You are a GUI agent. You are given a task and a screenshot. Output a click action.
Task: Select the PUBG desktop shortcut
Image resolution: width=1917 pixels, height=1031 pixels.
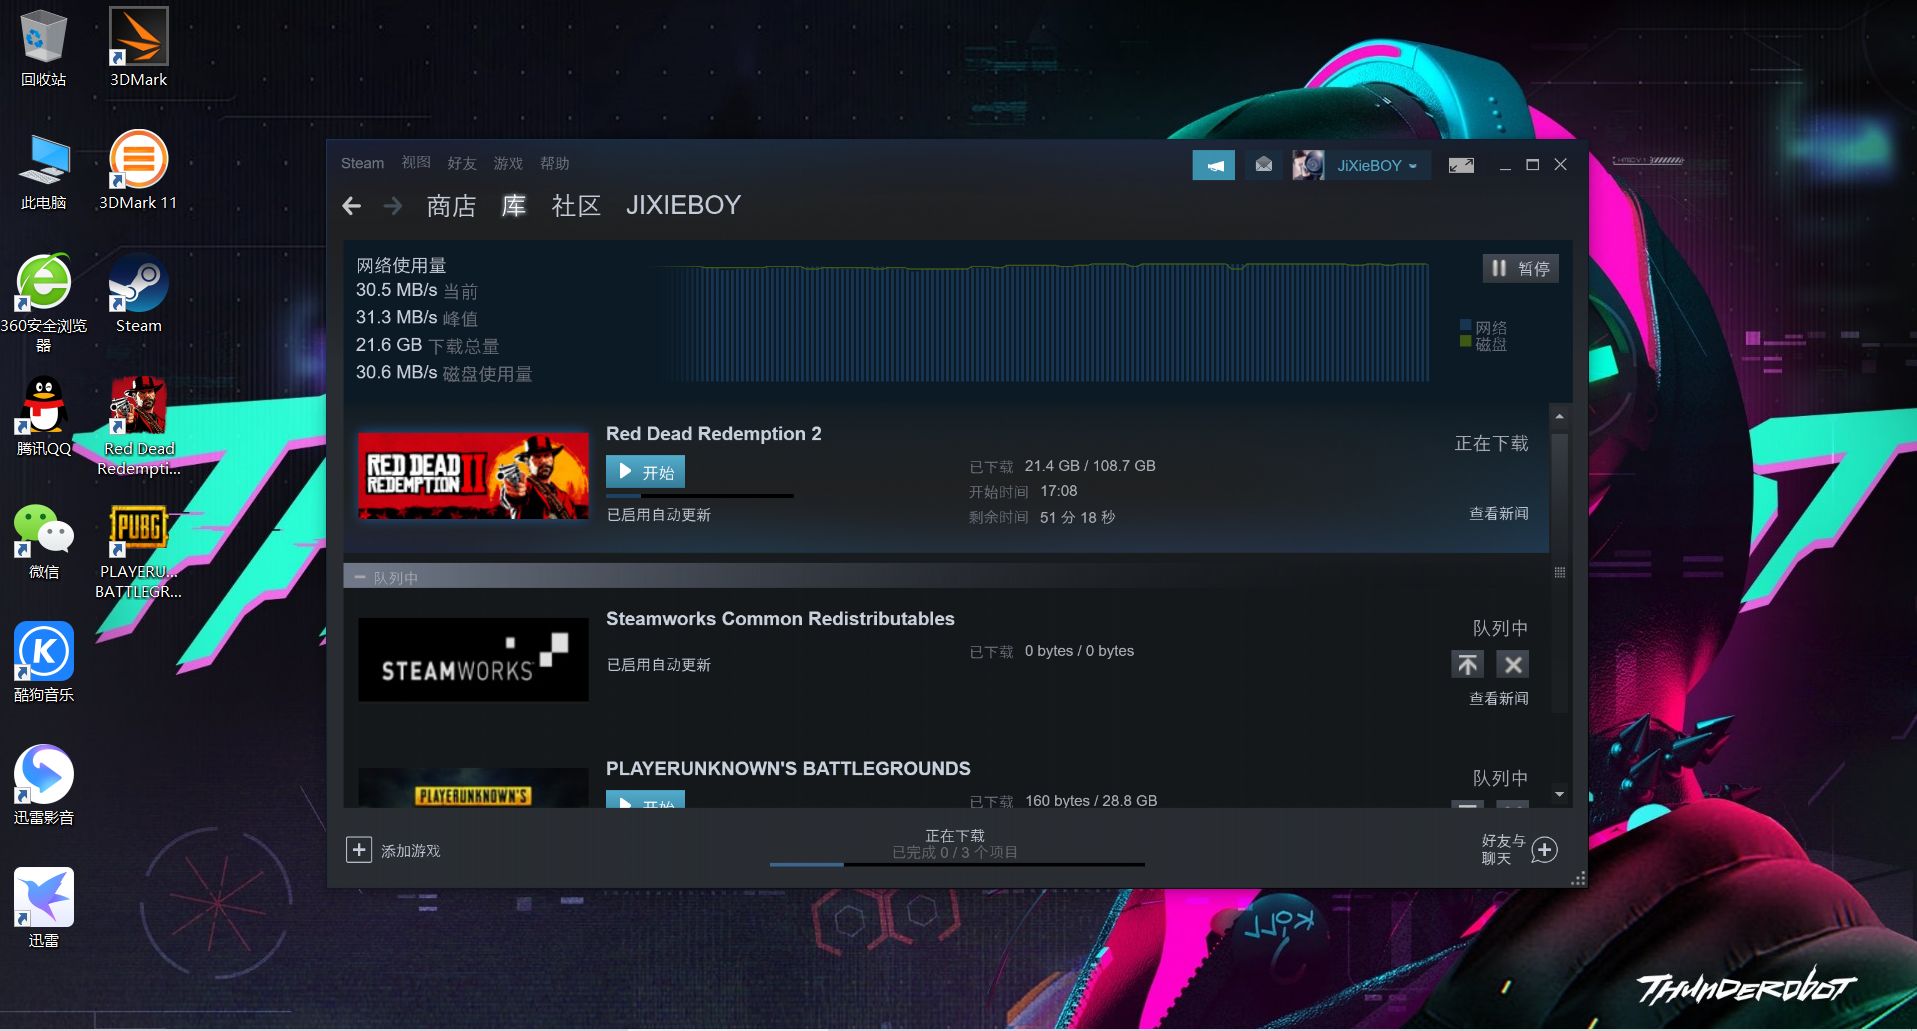(138, 550)
